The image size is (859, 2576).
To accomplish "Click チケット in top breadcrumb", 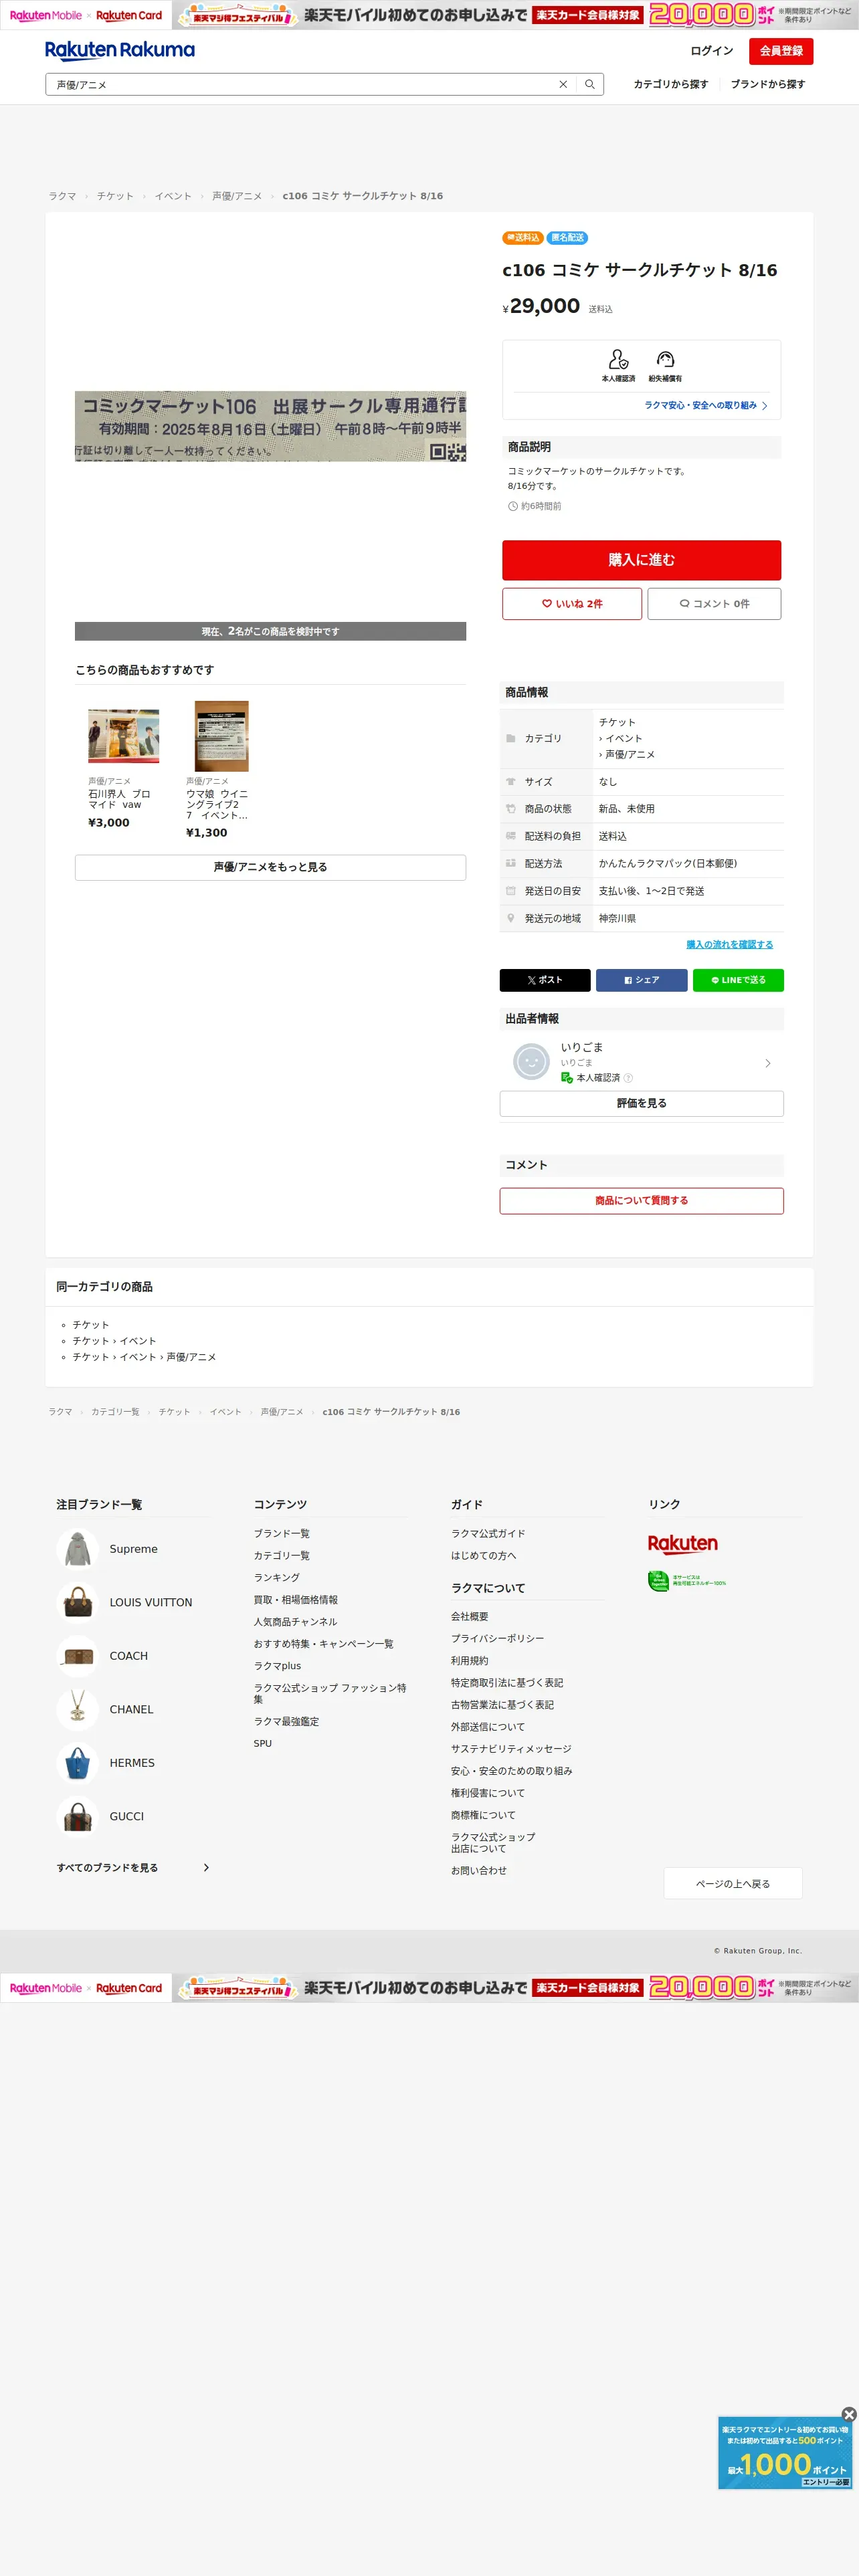I will point(115,196).
